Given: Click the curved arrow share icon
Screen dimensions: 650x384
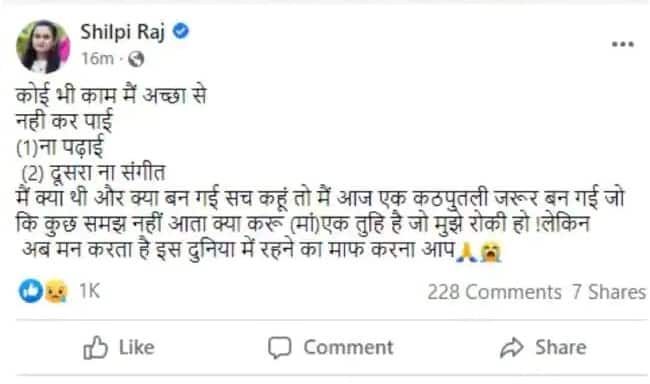Looking at the screenshot, I should point(512,348).
